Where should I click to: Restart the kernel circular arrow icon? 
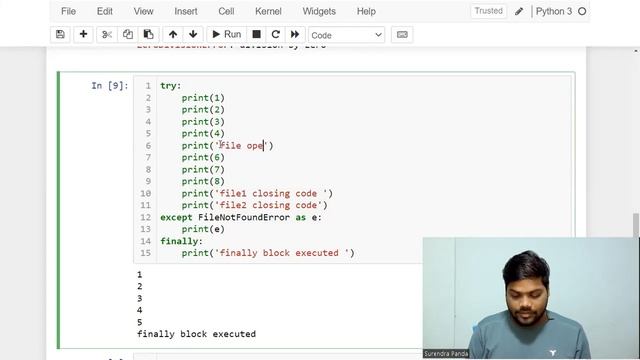point(276,35)
